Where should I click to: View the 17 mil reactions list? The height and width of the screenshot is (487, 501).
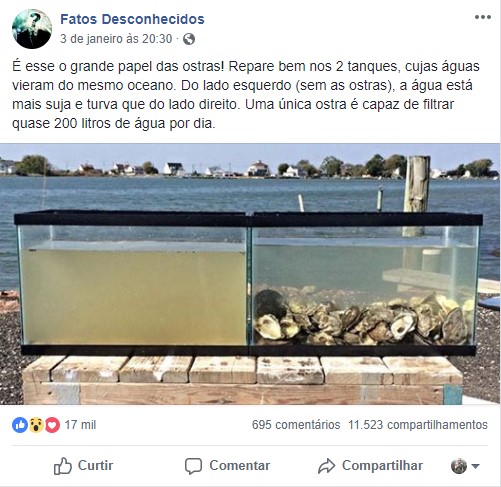coord(80,425)
